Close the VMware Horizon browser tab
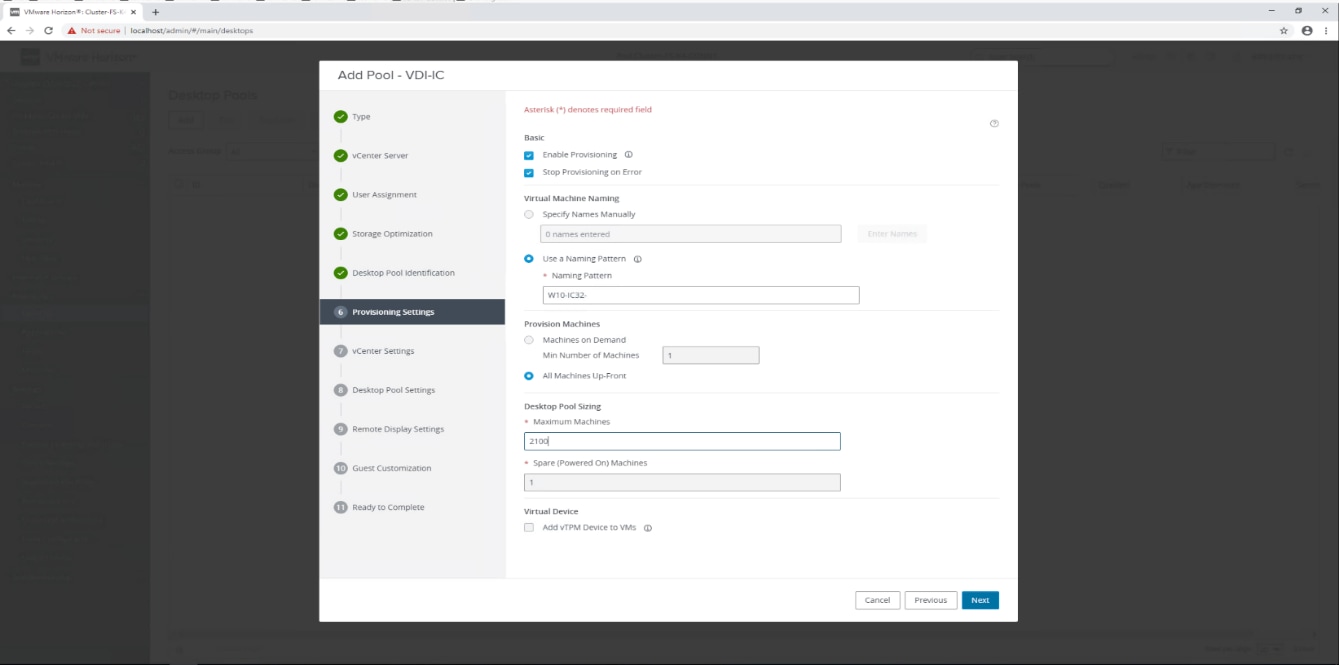This screenshot has height=665, width=1339. click(x=134, y=11)
